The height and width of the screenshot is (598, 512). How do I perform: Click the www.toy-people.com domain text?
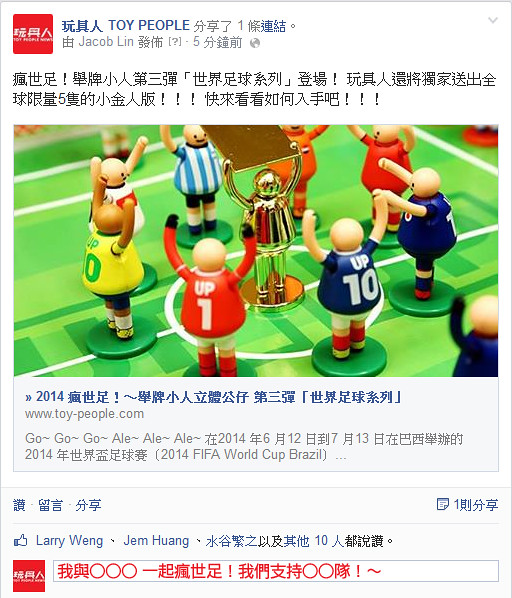pyautogui.click(x=85, y=414)
